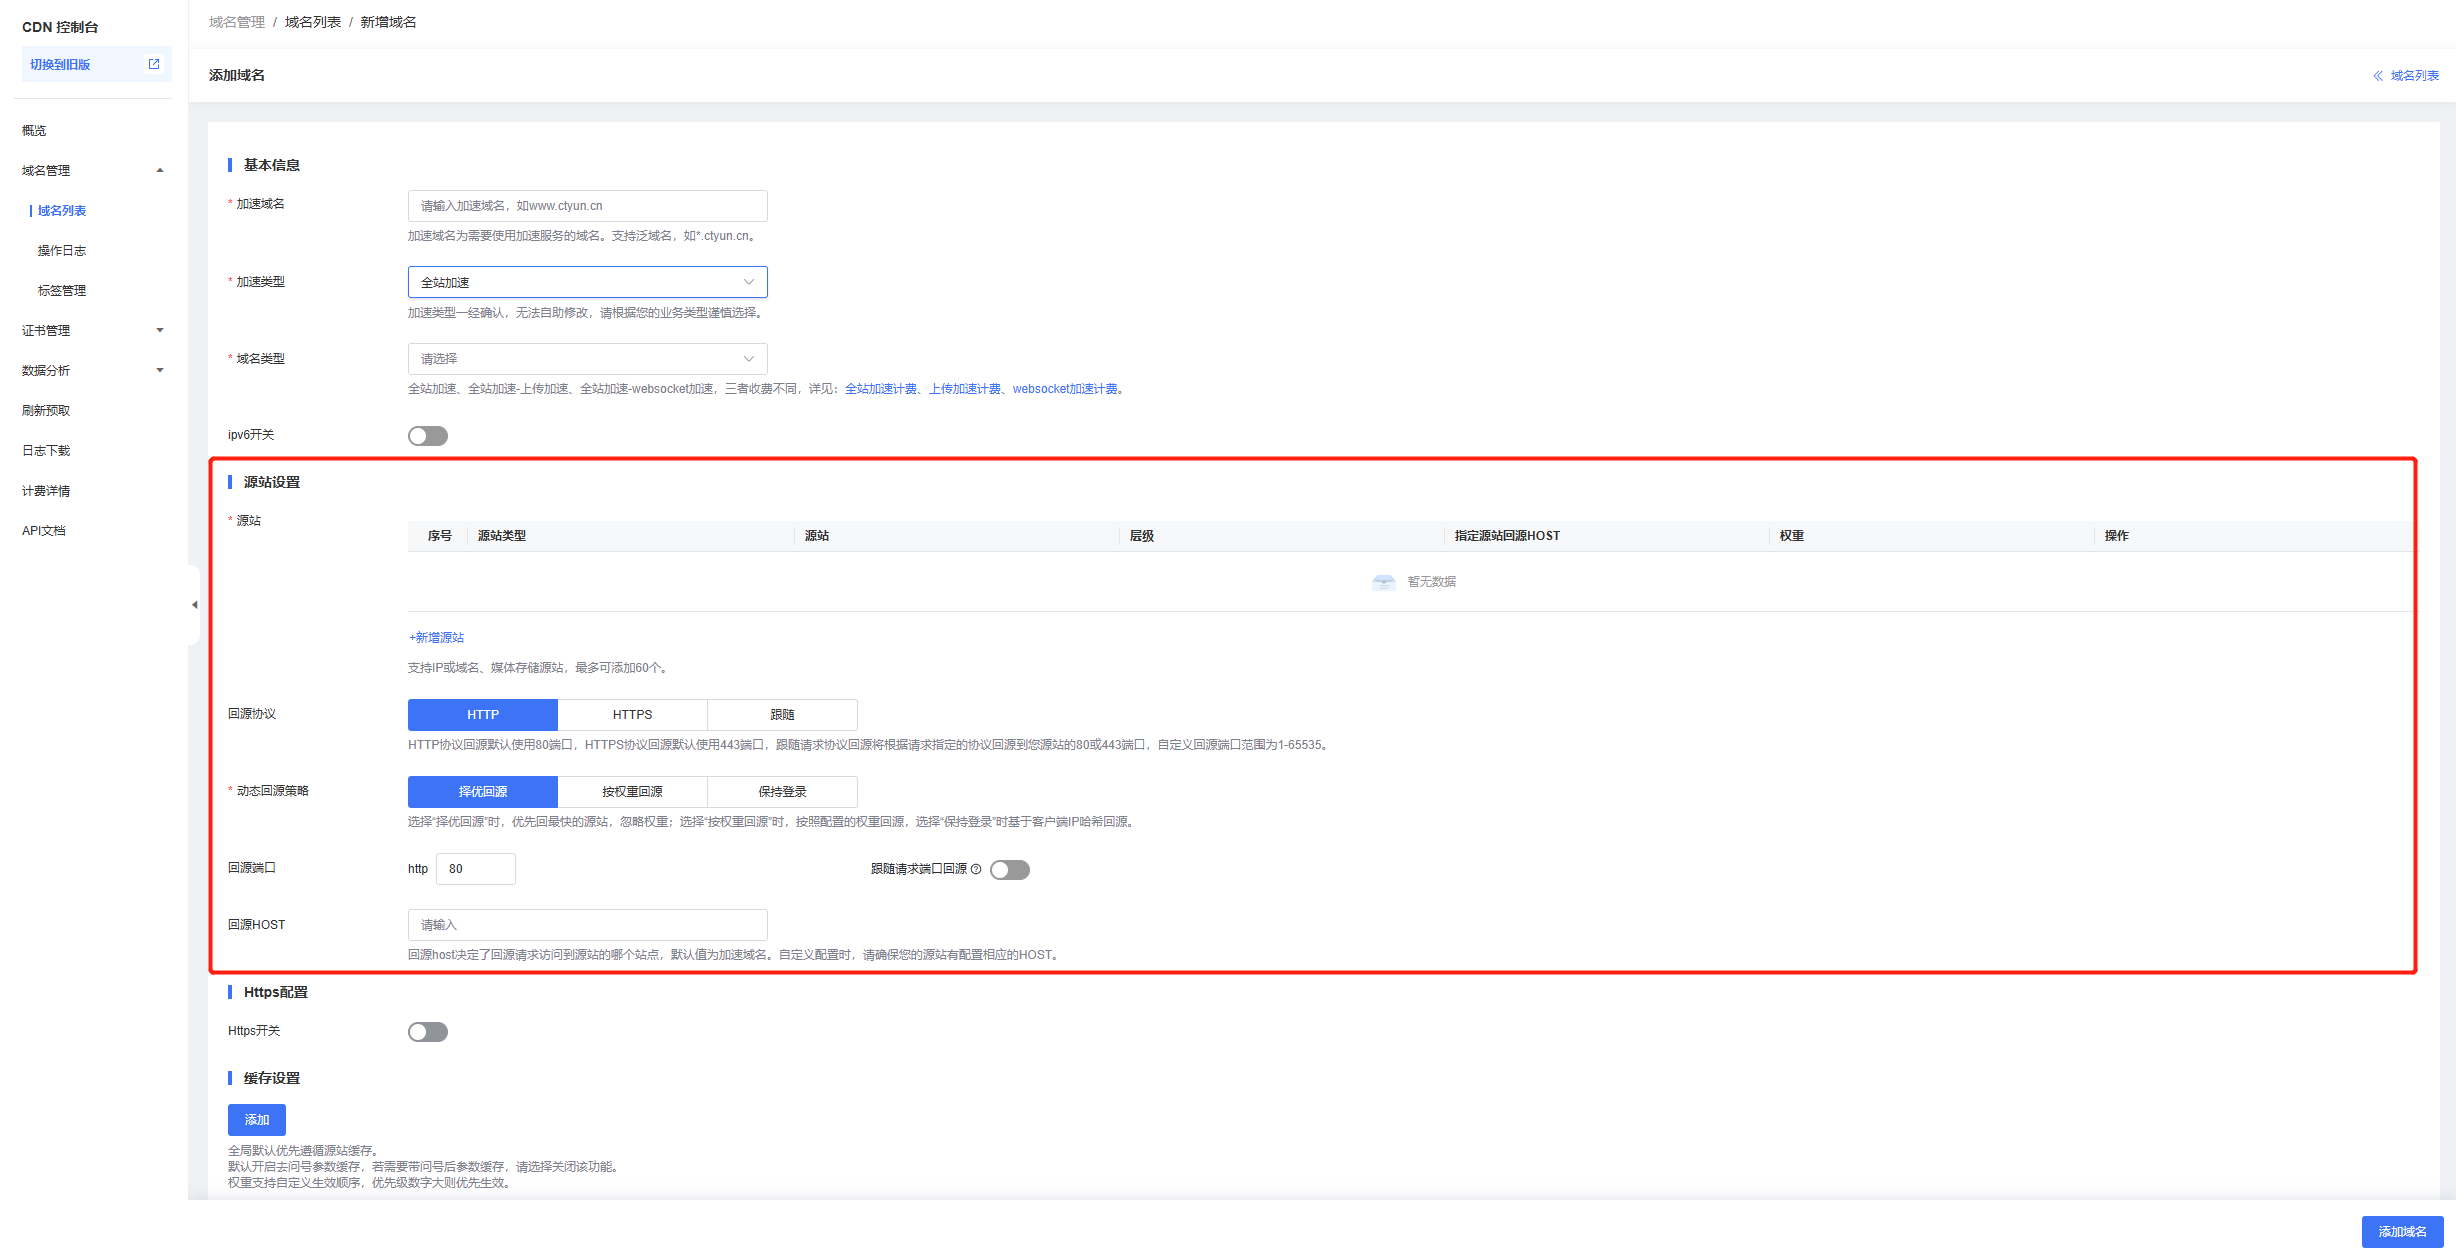Click the help icon next to 跟随请求端口回源

click(x=976, y=869)
